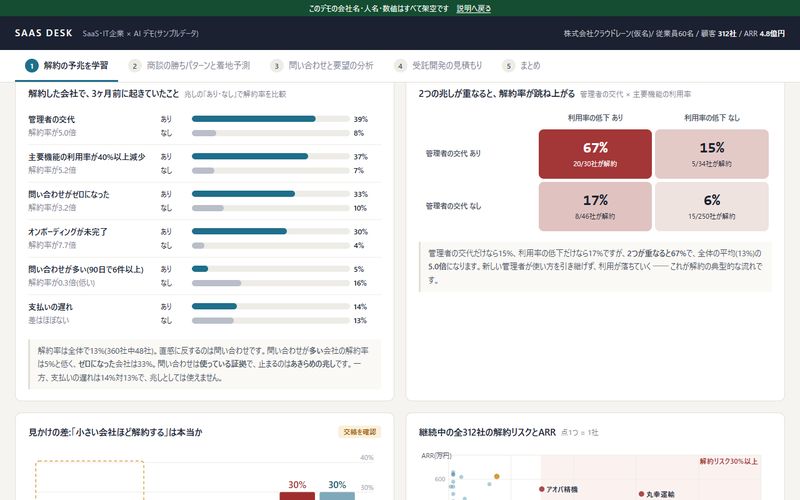This screenshot has width=800, height=500.
Task: Click the 37% bar for 主要機能の利用率
Action: click(x=250, y=157)
